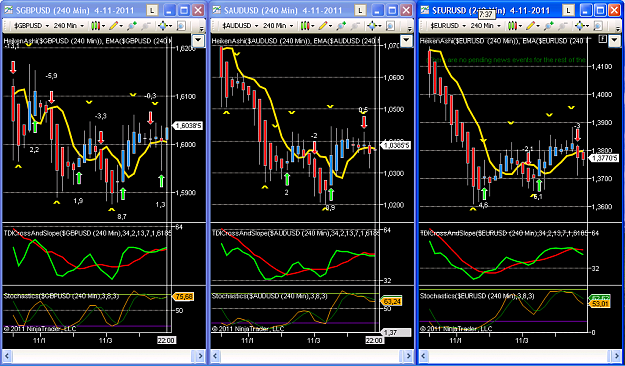Viewport: 625px width, 366px height.
Task: Click the data box magnifier icon in the EURUSD toolbar
Action: (x=598, y=26)
